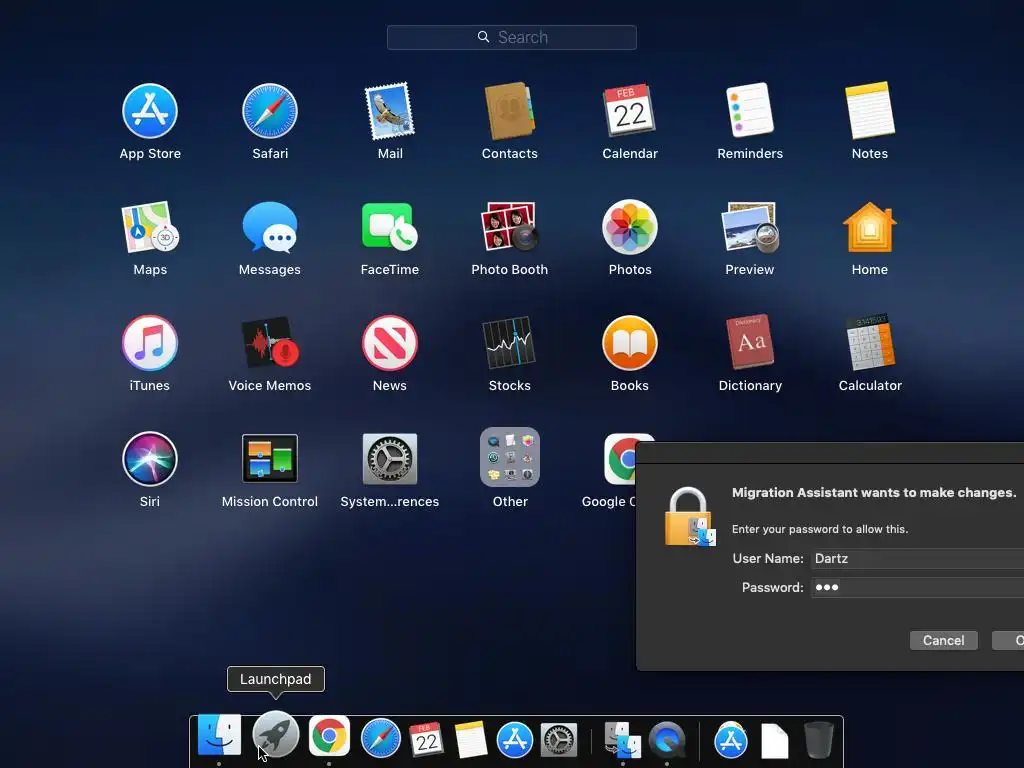
Task: Launch Safari from the Dock
Action: (381, 739)
